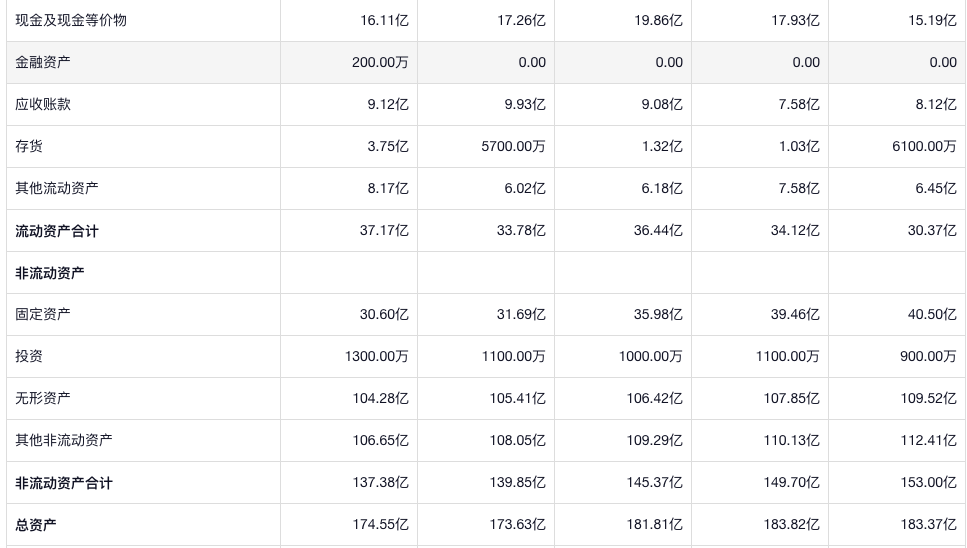
Task: Select the 非流动资产合计 row header
Action: [x=64, y=483]
